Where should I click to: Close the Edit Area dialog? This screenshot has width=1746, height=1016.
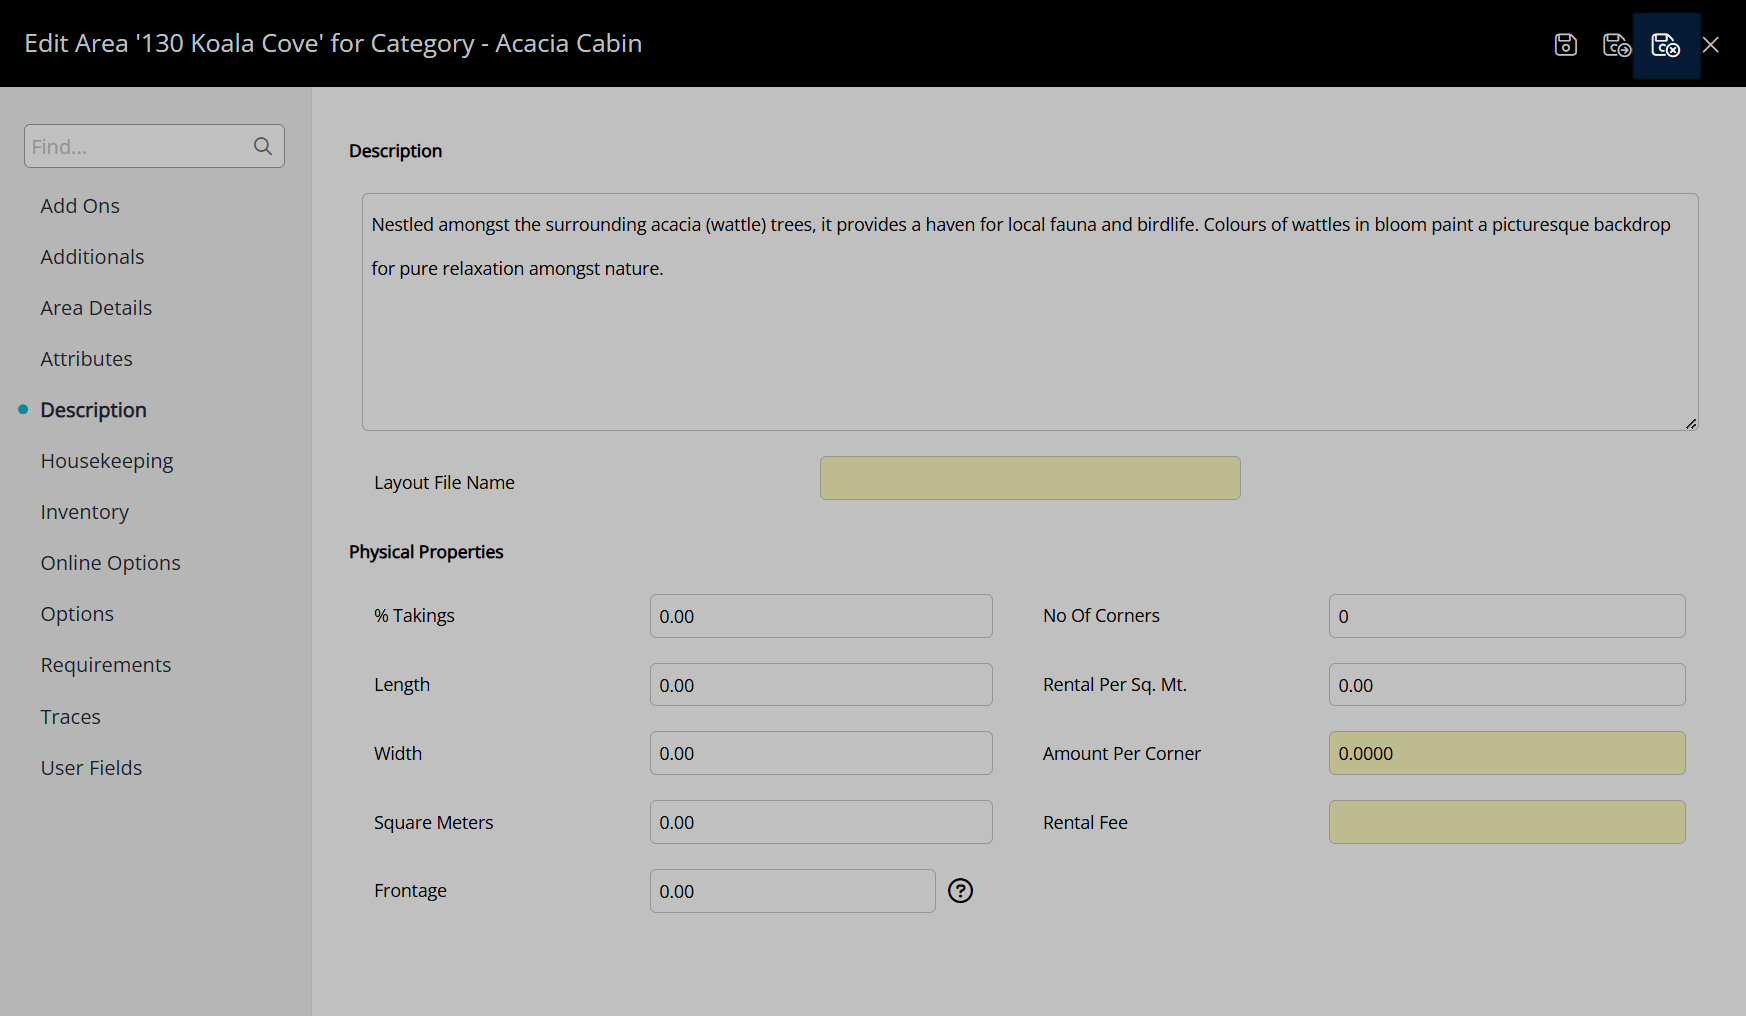point(1711,44)
